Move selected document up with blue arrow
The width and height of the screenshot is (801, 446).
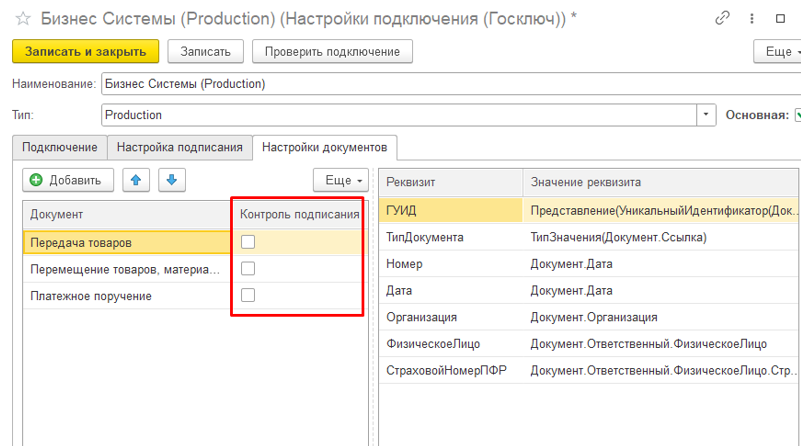(136, 180)
